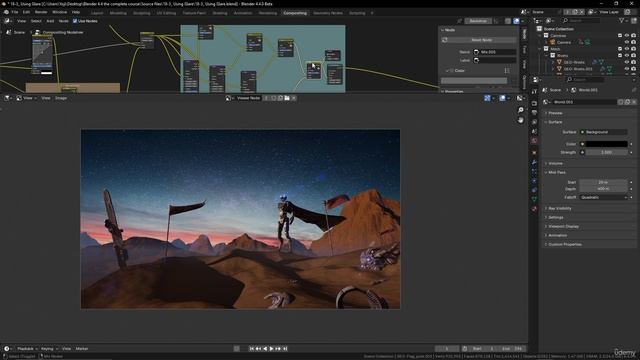This screenshot has height=360, width=640.
Task: Hide GEO-Rocks object with eye icon
Action: 627,62
